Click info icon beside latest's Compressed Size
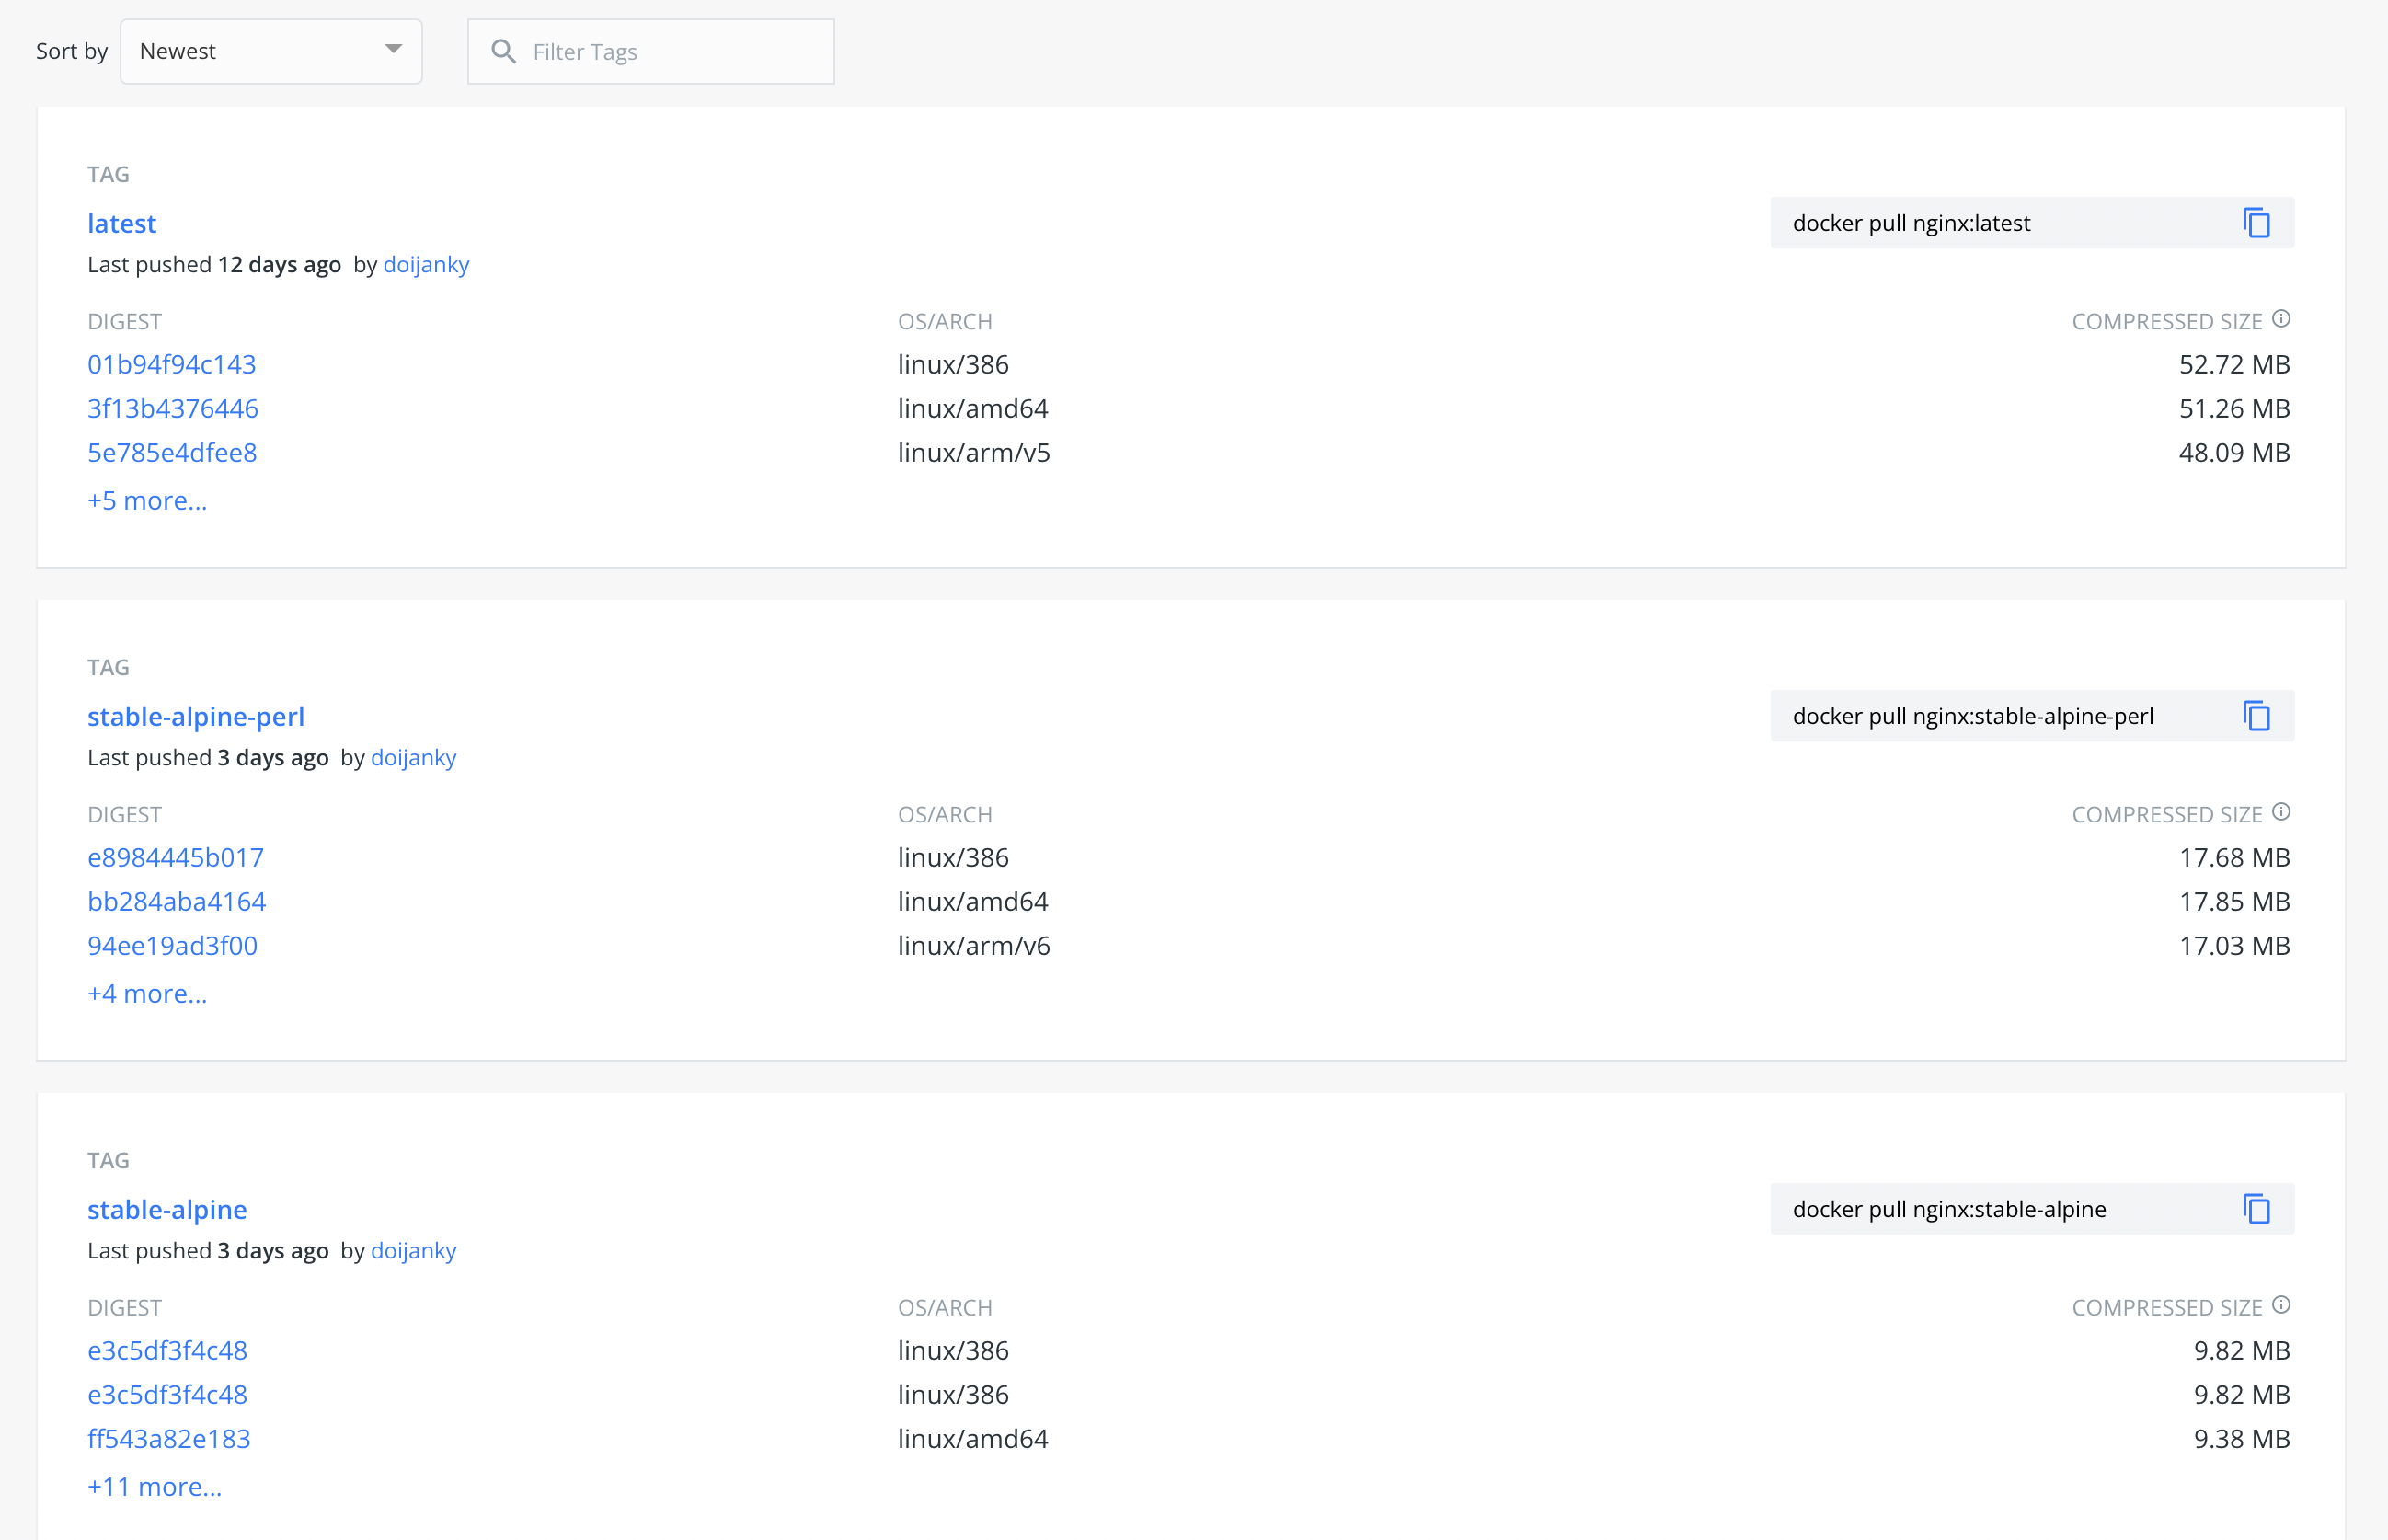The image size is (2388, 1540). coord(2280,318)
